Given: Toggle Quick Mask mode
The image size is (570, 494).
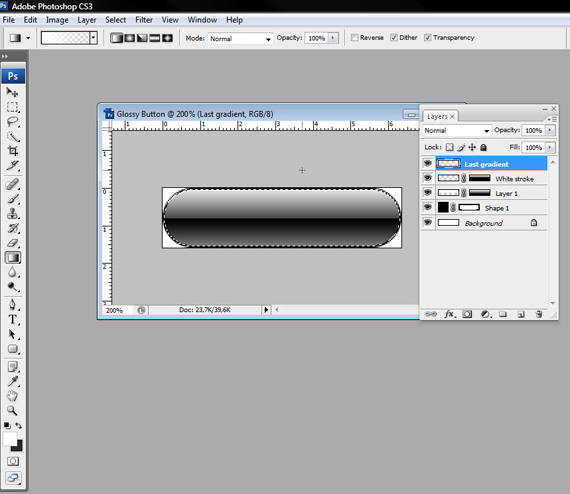Looking at the screenshot, I should click(x=13, y=461).
